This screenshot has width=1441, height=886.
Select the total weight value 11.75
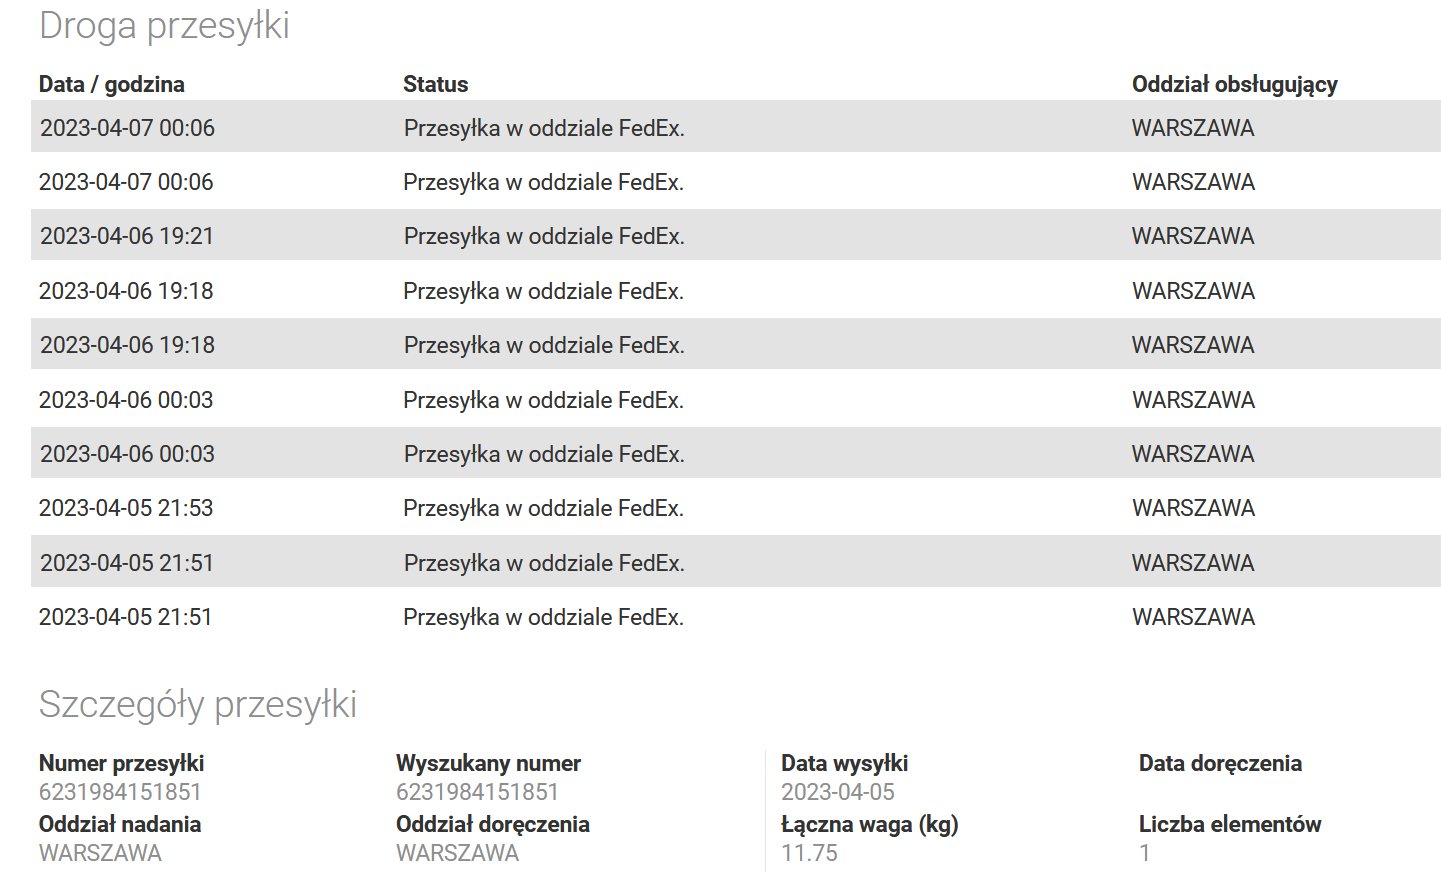coord(809,853)
